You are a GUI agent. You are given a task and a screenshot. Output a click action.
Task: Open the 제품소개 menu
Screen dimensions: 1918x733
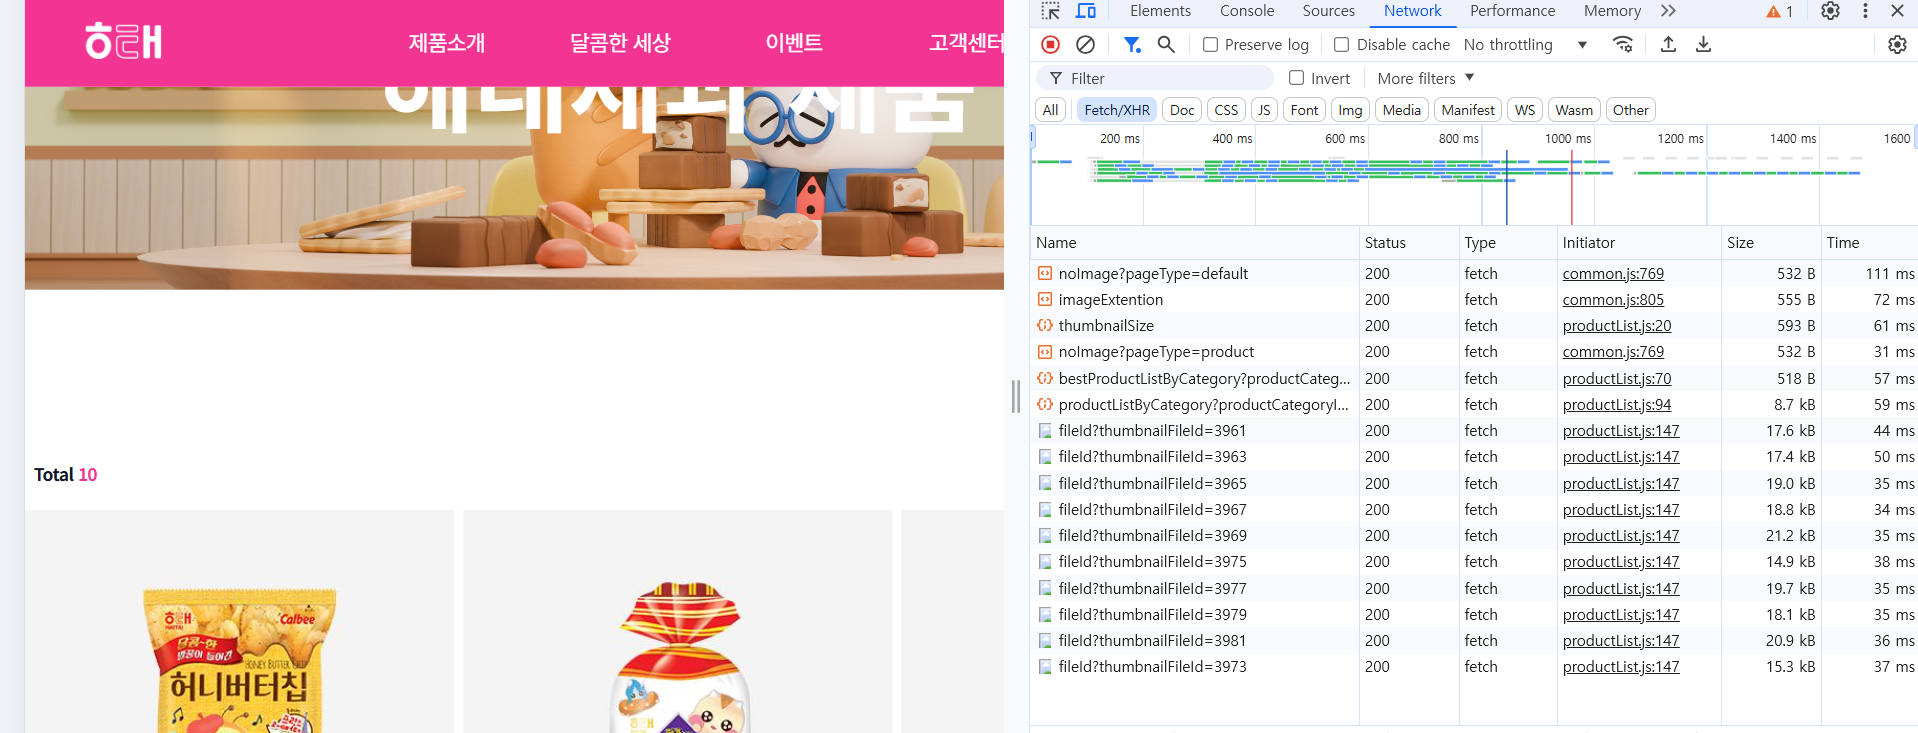[447, 43]
